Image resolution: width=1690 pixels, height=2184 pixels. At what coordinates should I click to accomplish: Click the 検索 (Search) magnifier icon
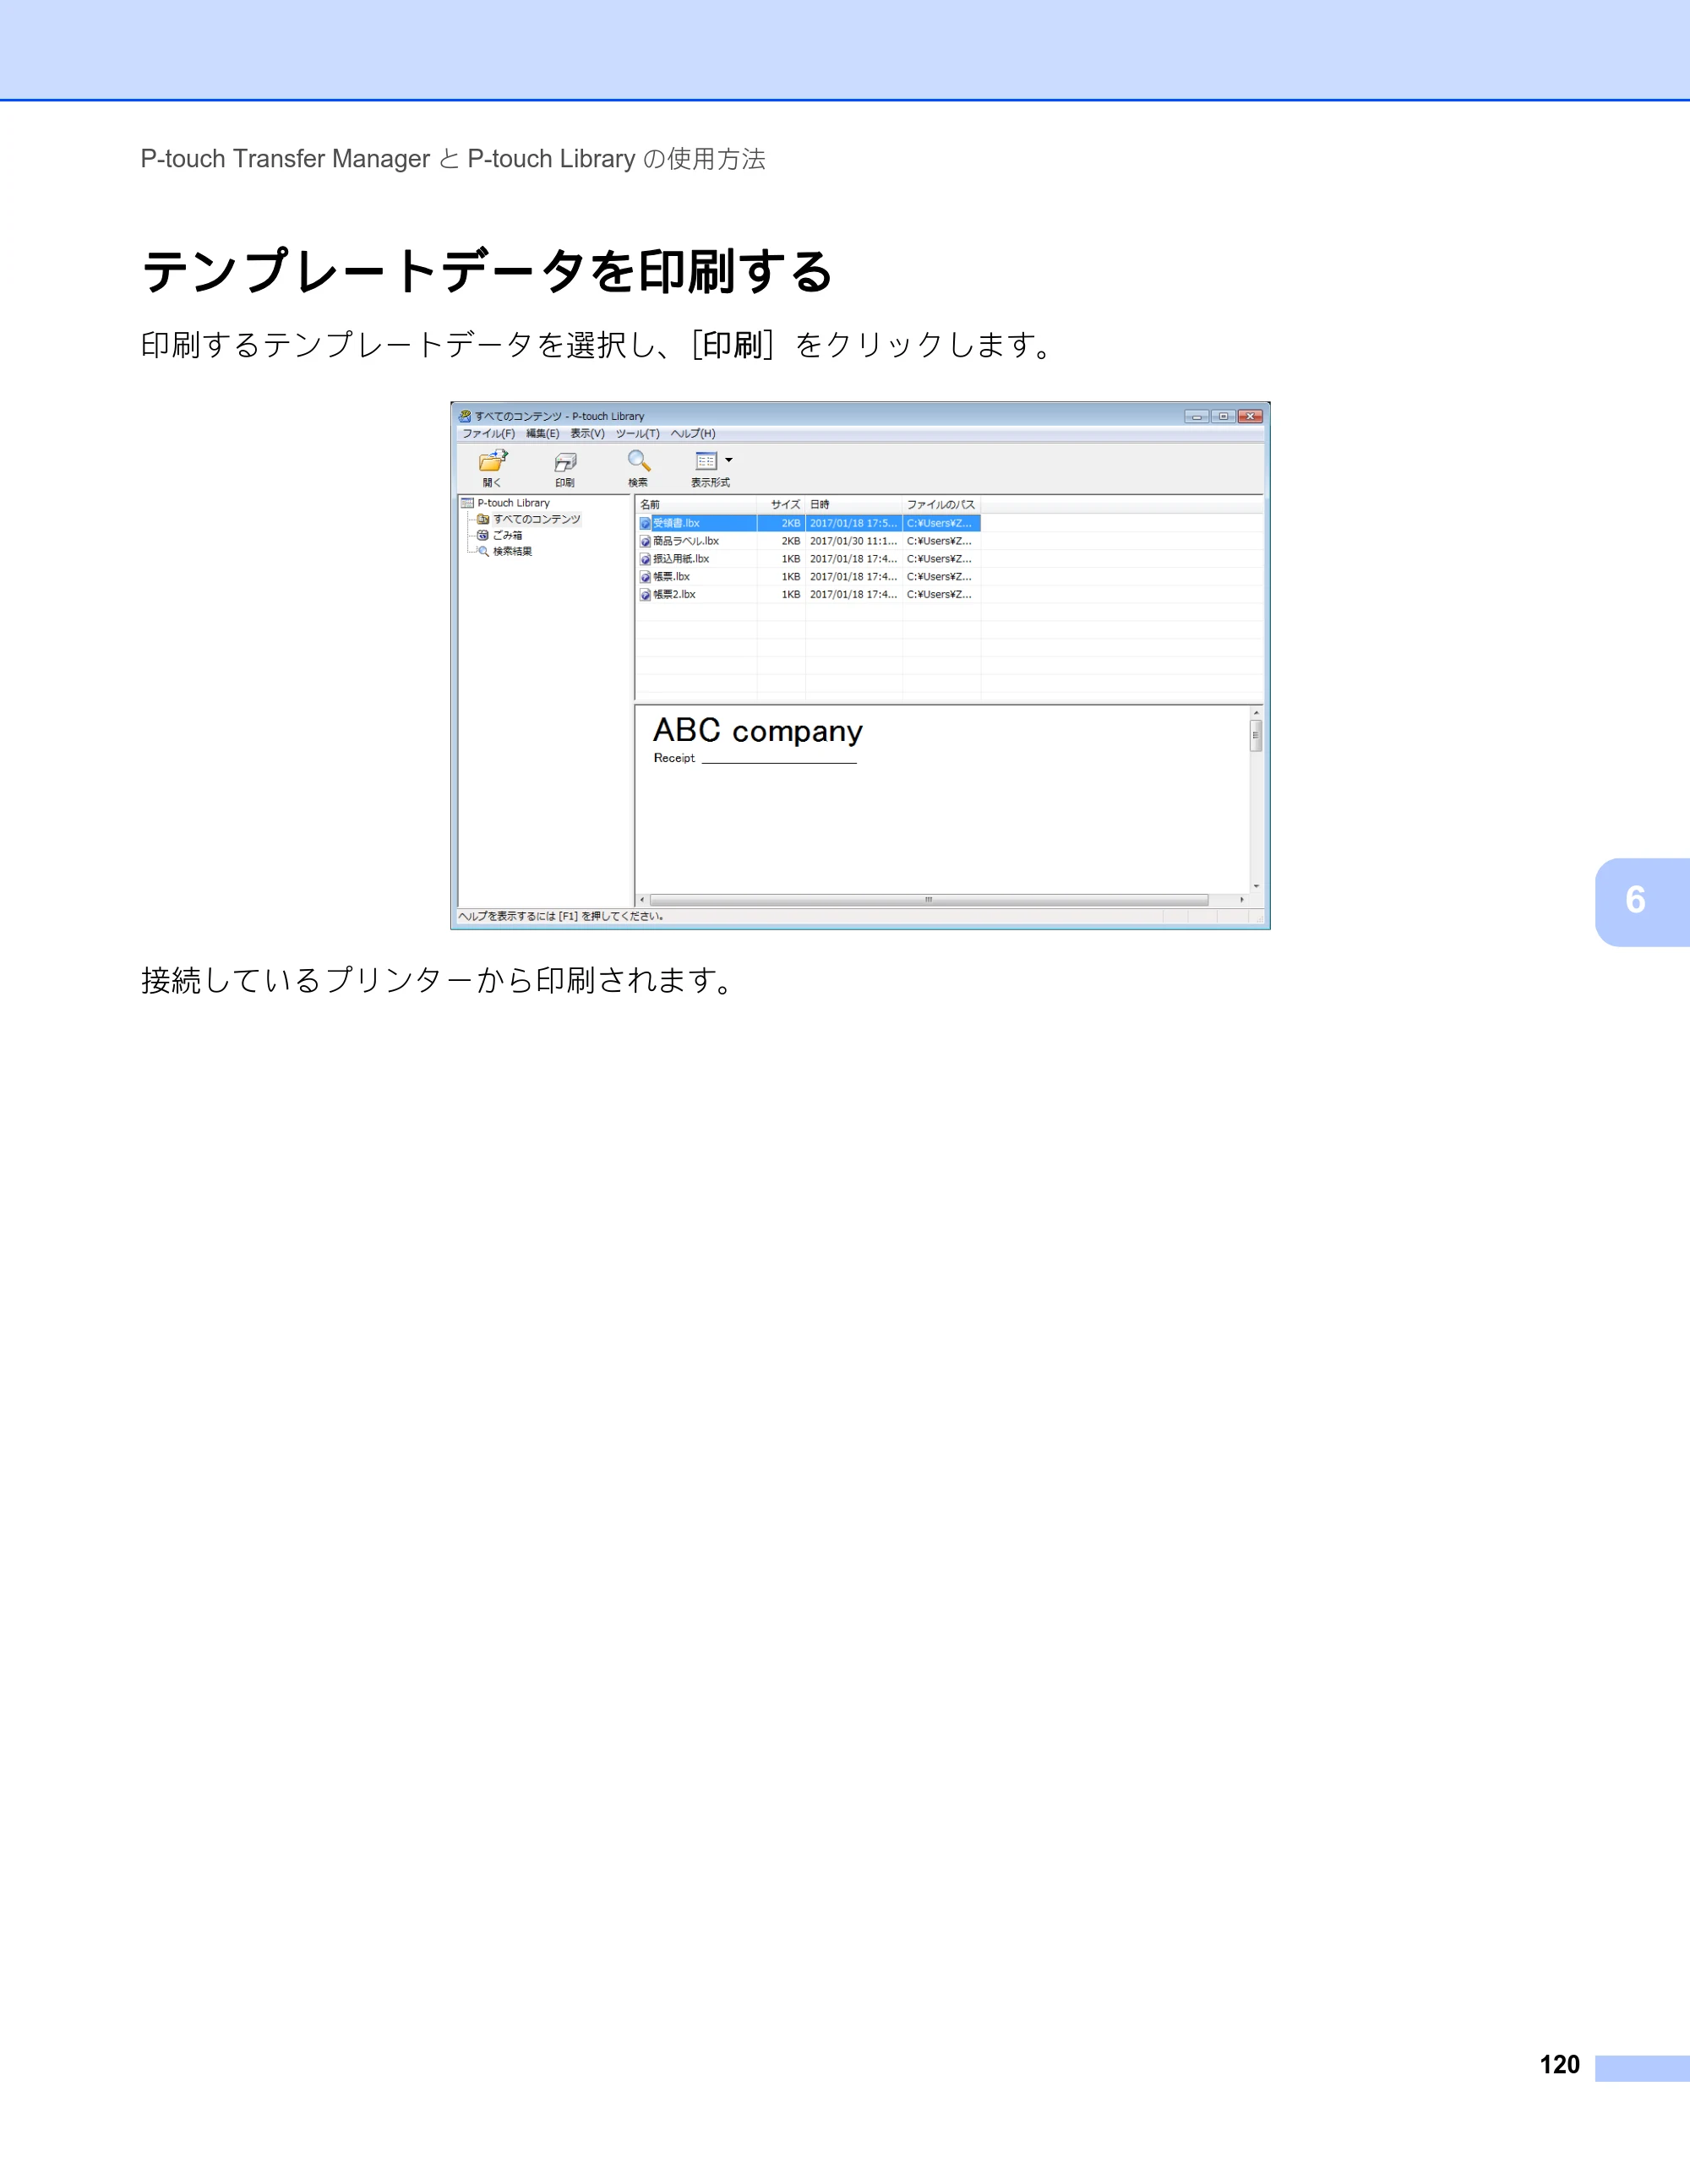pos(638,461)
